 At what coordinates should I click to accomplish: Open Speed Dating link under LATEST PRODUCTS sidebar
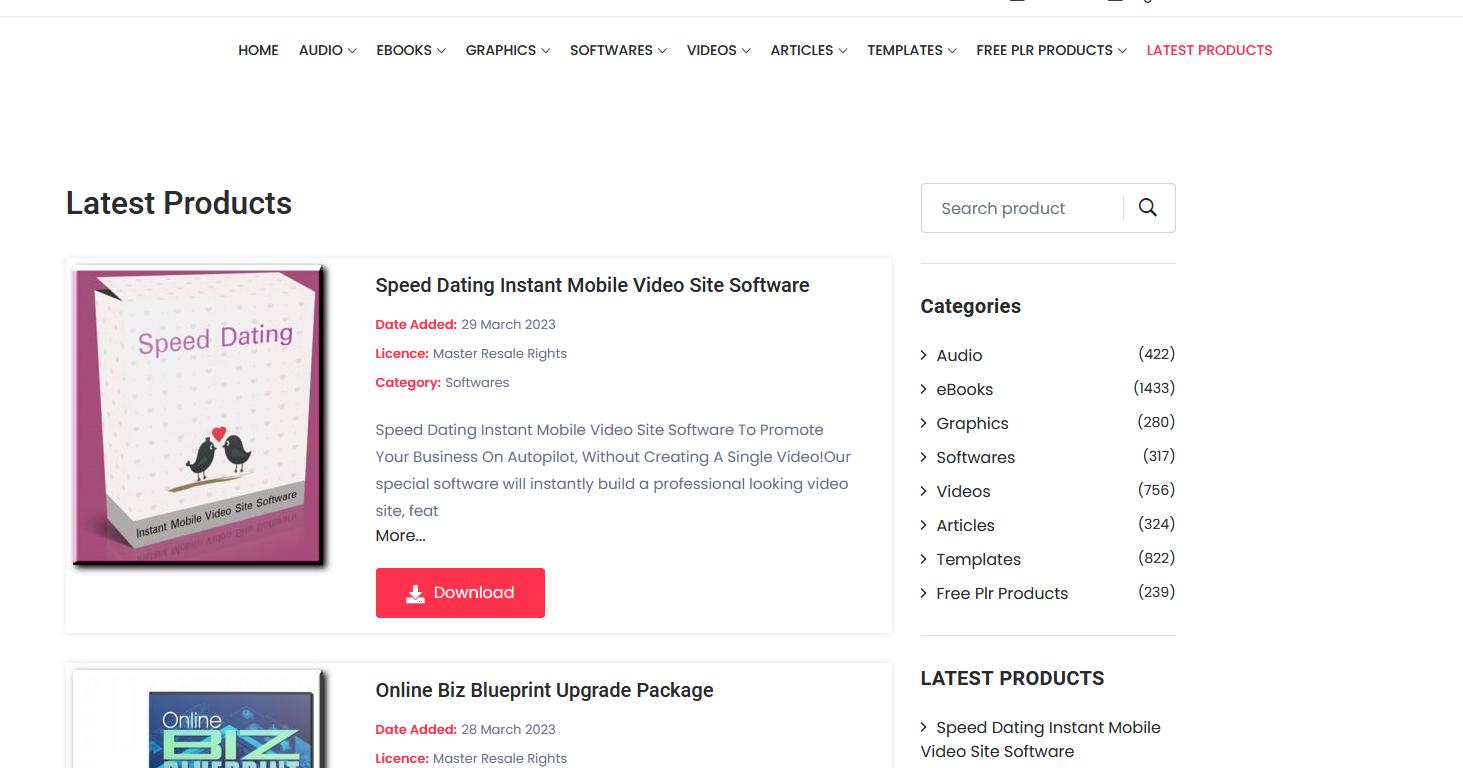click(1041, 739)
